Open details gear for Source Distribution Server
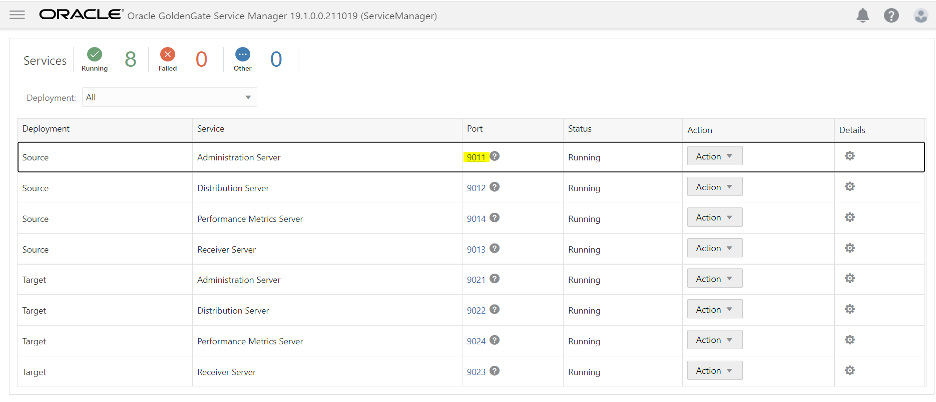 (x=850, y=186)
